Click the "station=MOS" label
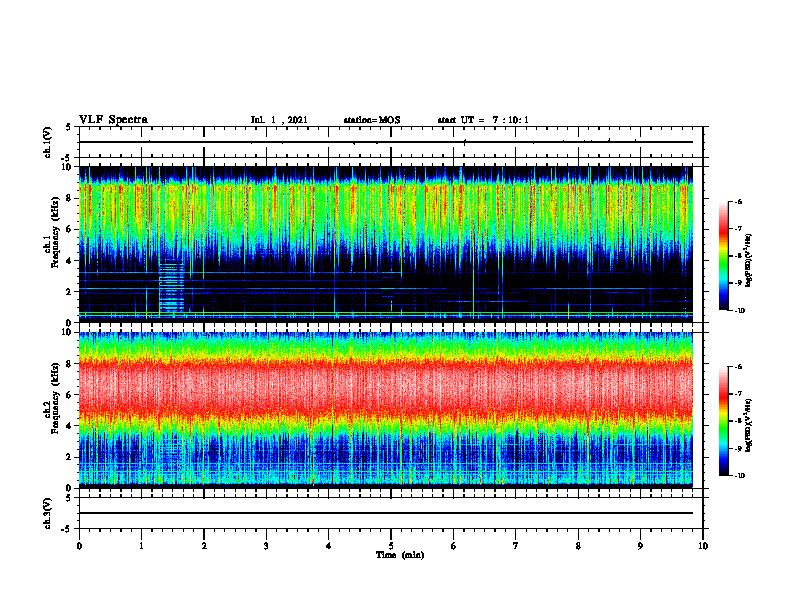 click(x=372, y=120)
